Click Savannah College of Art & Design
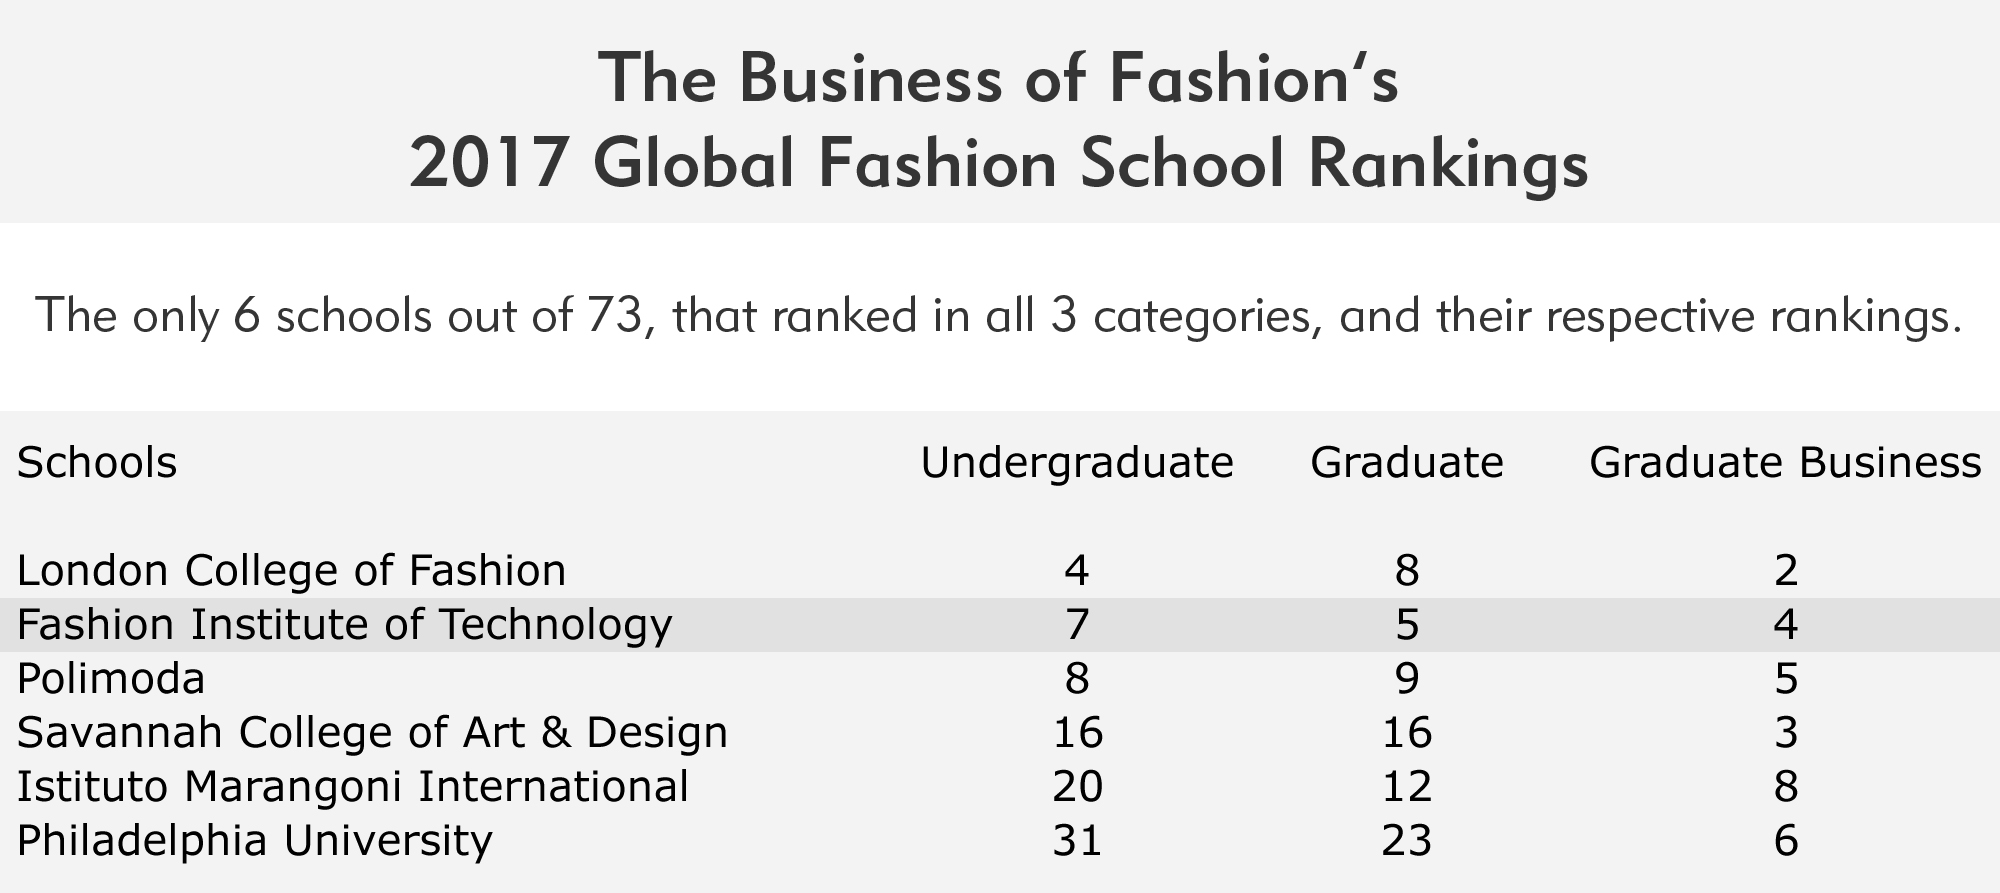Image resolution: width=2000 pixels, height=893 pixels. coord(372,733)
